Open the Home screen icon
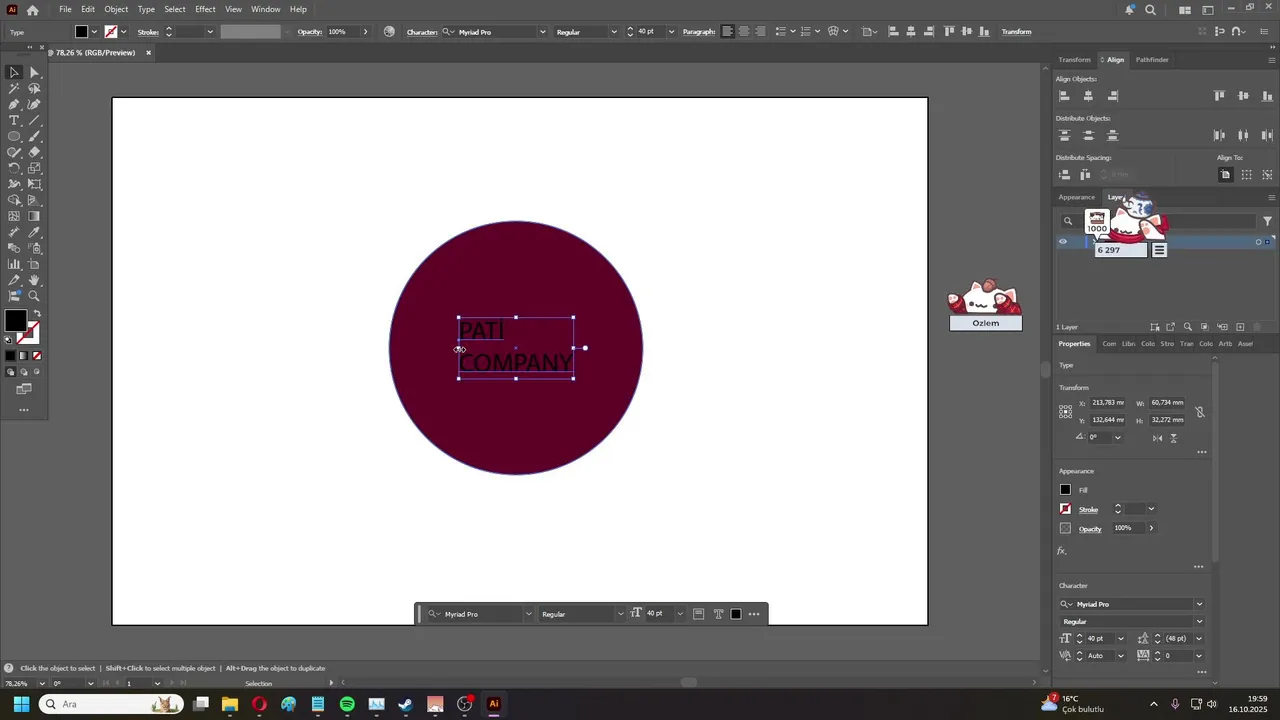The height and width of the screenshot is (720, 1280). point(32,10)
